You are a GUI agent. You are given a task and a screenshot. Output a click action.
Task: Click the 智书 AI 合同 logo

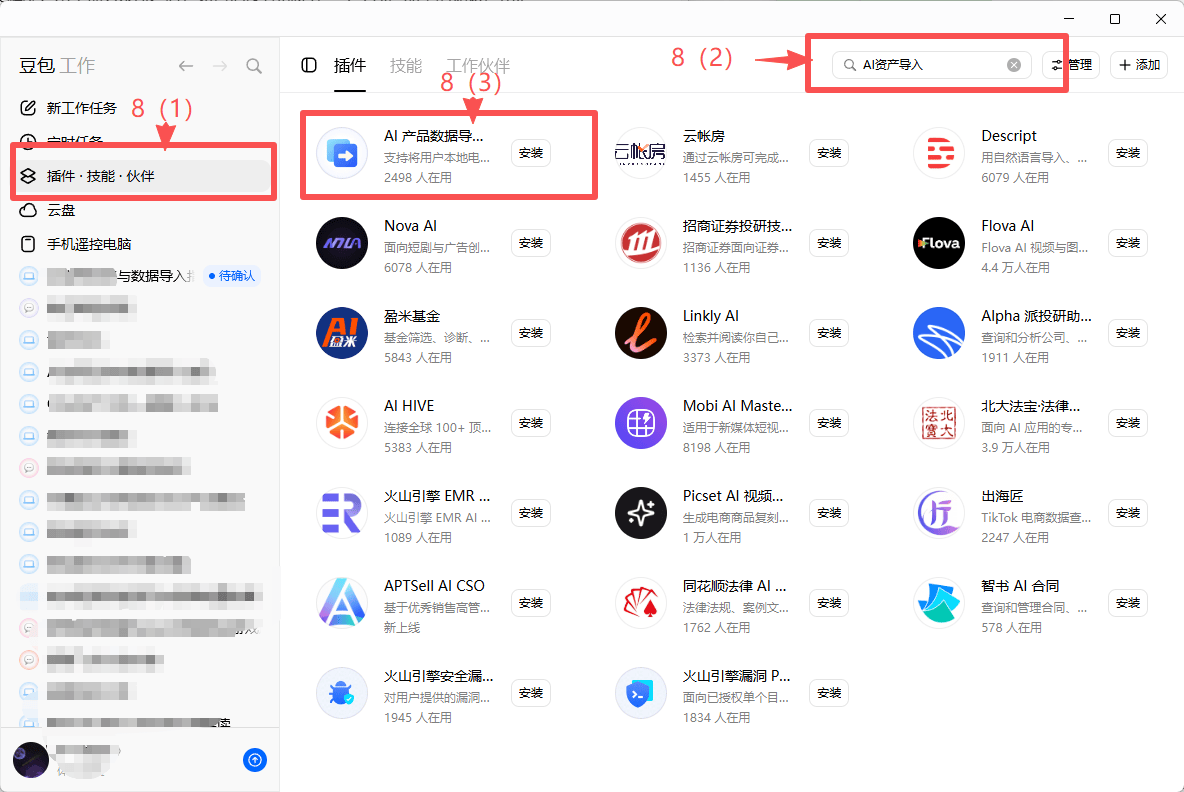tap(939, 602)
